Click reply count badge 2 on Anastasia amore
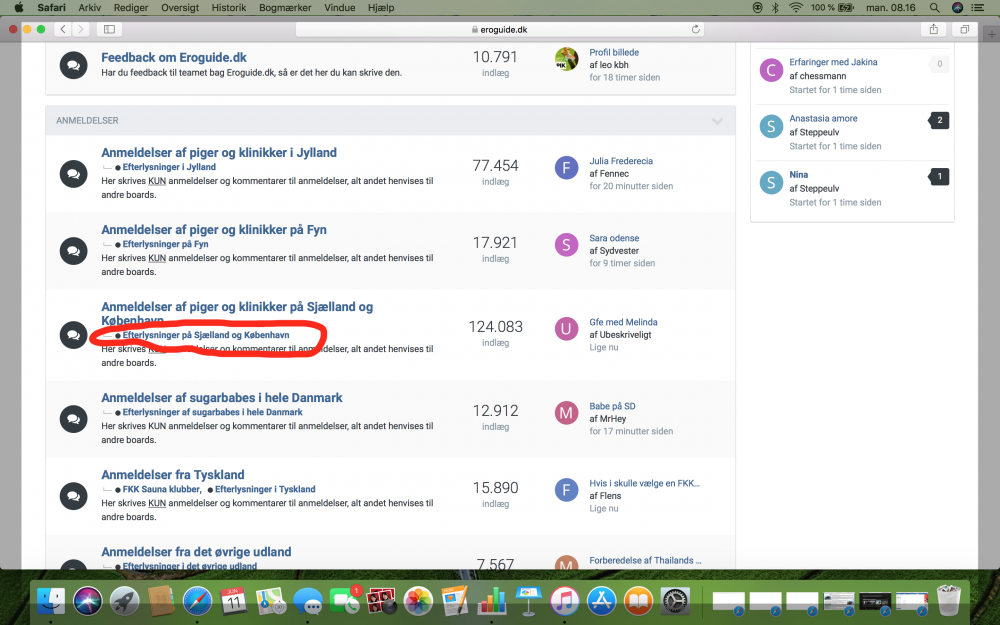Screen dimensions: 1000x625 (939, 120)
